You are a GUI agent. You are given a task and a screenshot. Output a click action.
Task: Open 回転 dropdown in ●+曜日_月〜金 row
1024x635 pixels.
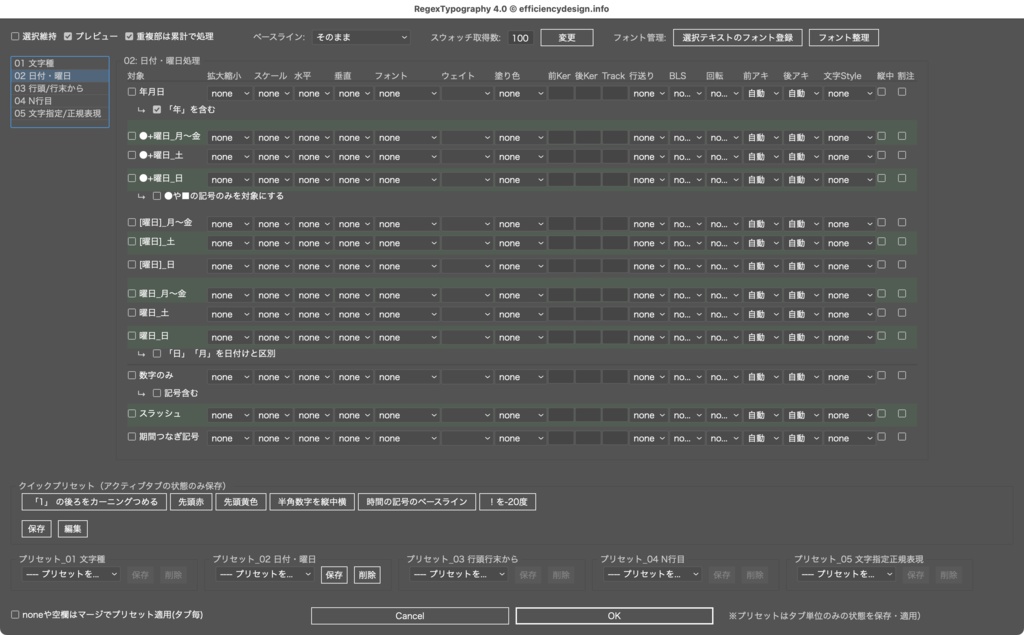tap(724, 138)
